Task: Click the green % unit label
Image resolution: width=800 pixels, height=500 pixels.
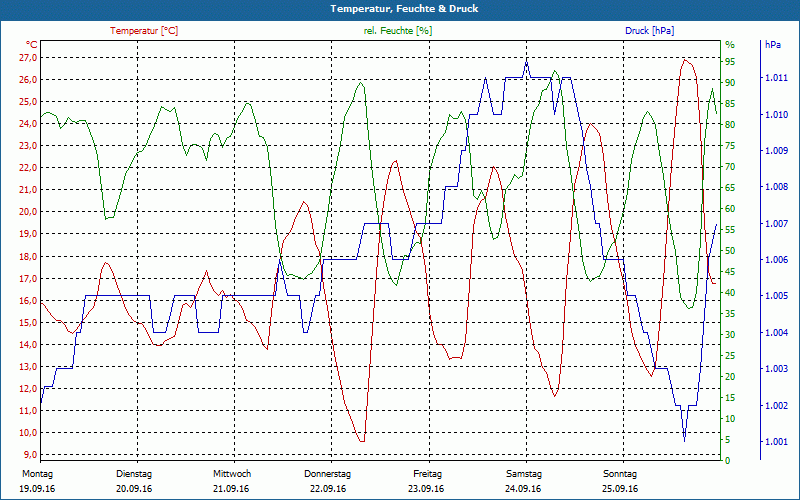Action: tap(730, 45)
